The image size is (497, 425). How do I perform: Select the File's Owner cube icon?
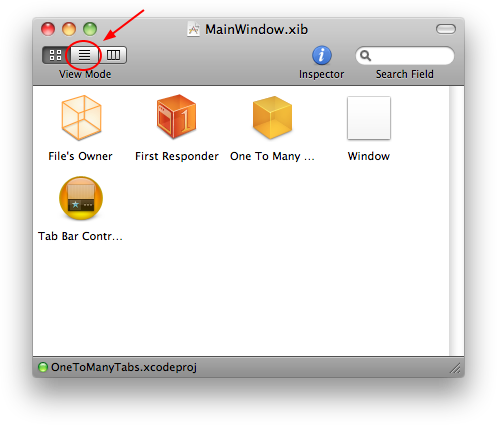81,118
